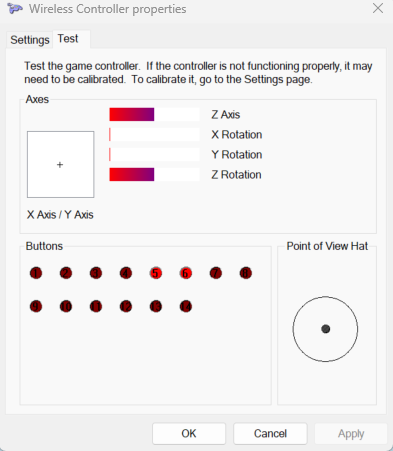Click button indicator number 1

coord(36,273)
